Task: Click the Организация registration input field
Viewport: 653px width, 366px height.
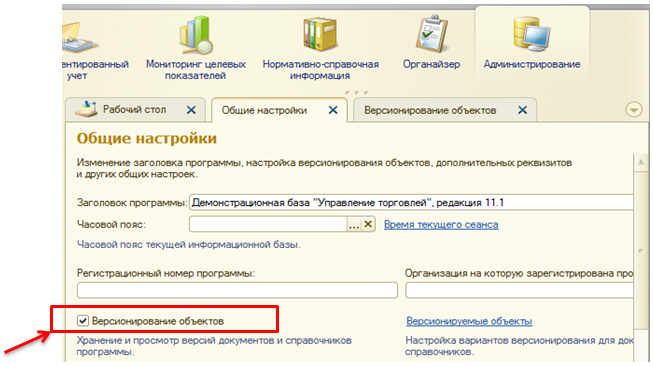Action: pyautogui.click(x=519, y=290)
